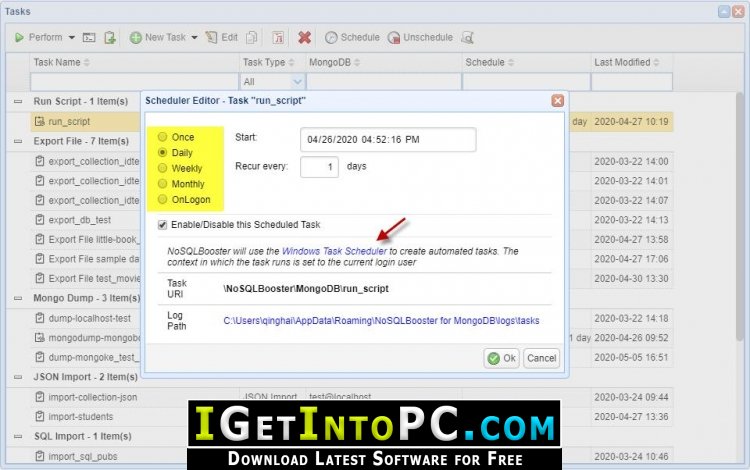The width and height of the screenshot is (750, 470).
Task: Select the OnLogon schedule option
Action: [x=163, y=199]
